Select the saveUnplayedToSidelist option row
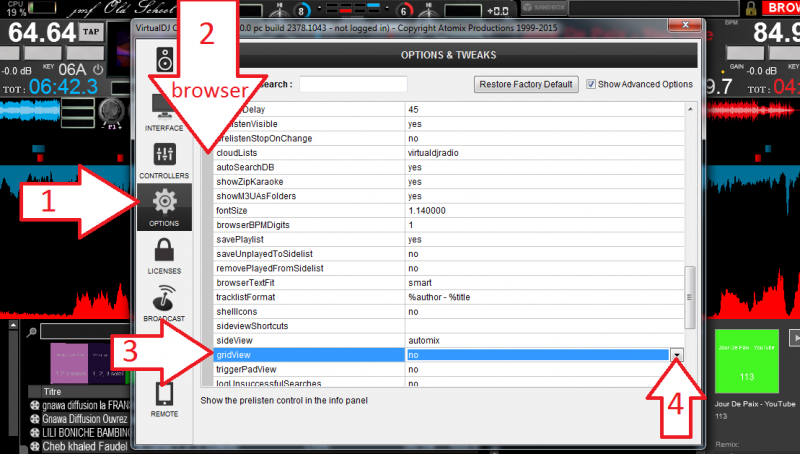 point(448,254)
